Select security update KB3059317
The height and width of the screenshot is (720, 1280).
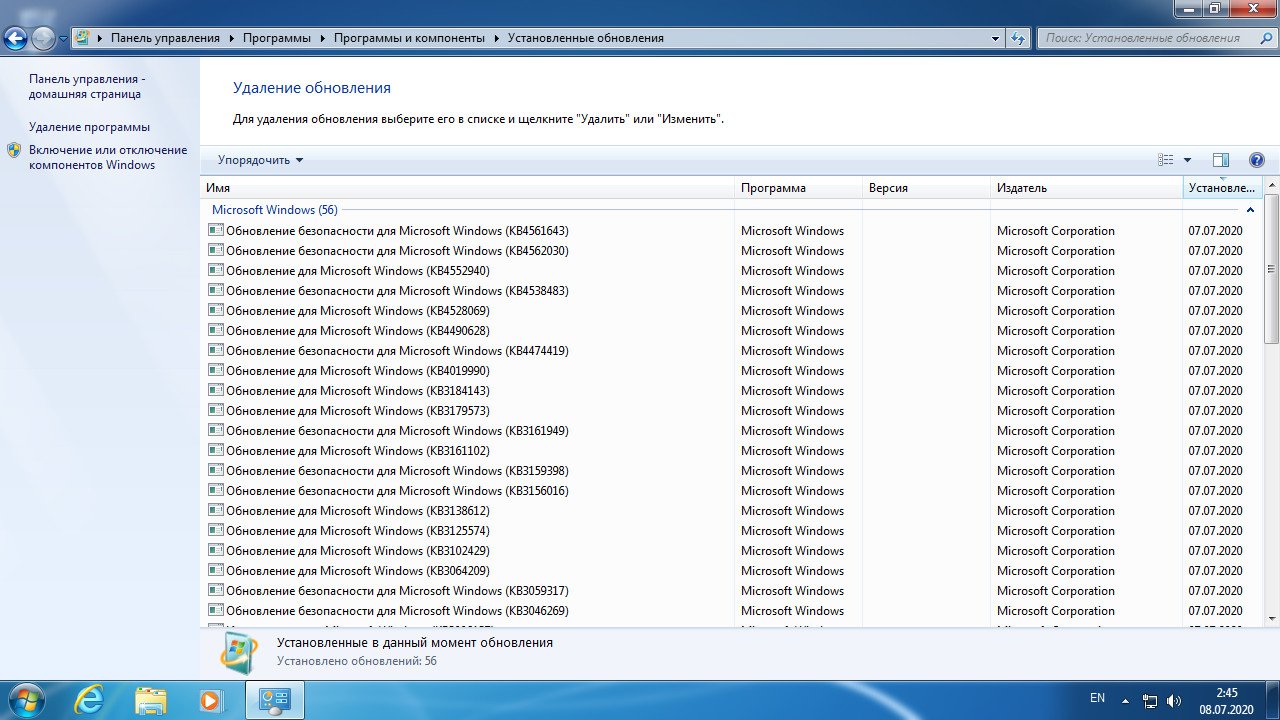coord(732,590)
